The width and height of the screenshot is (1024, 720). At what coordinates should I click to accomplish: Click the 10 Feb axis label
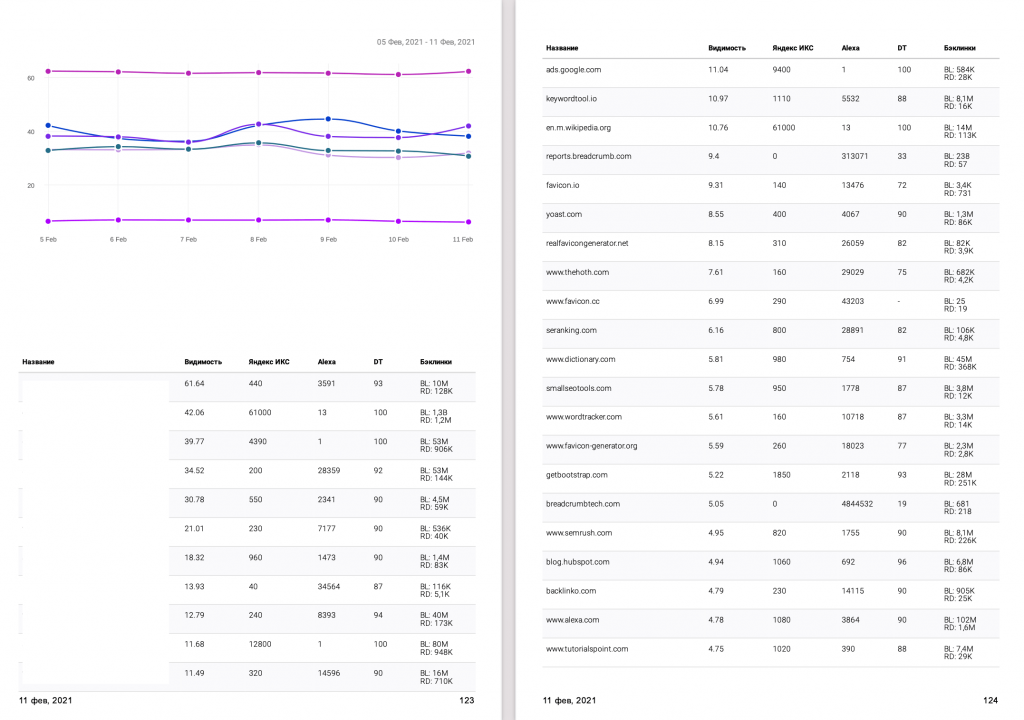pyautogui.click(x=398, y=239)
